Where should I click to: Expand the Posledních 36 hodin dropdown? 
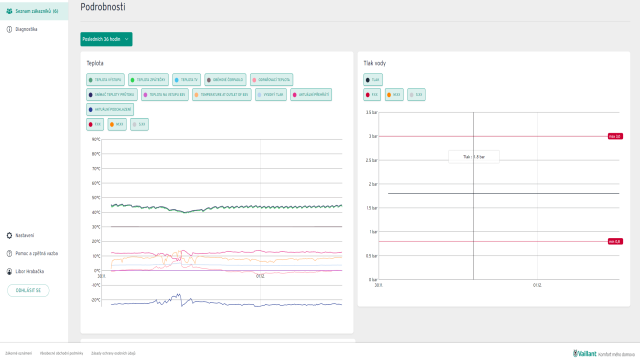(x=106, y=39)
